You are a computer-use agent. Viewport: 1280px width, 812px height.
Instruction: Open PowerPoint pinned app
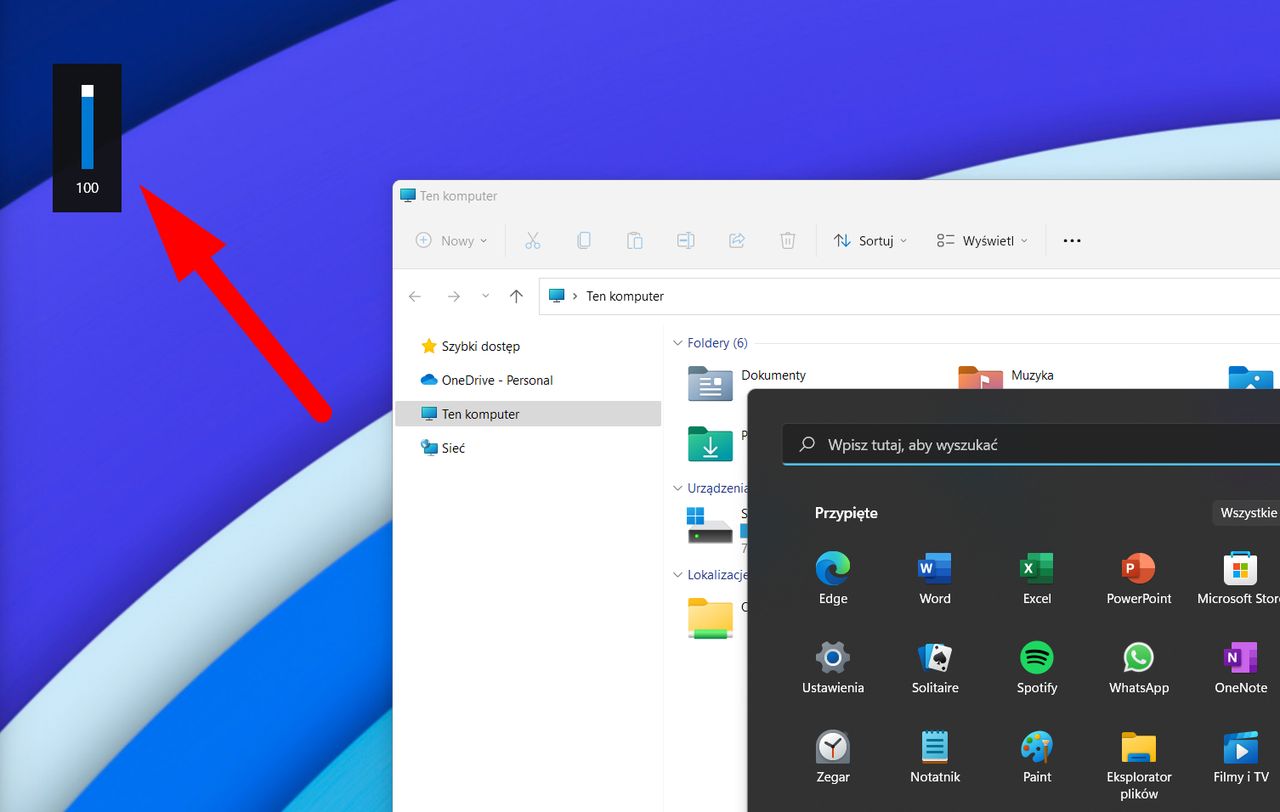point(1139,579)
